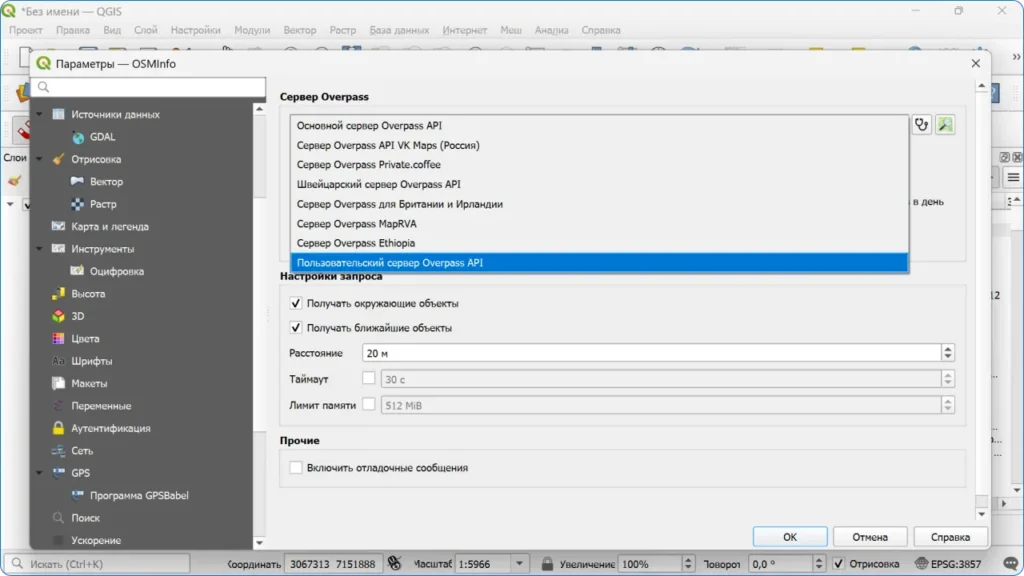Choose Пользовательский сервер Overpass API
This screenshot has height=576, width=1024.
click(x=599, y=263)
